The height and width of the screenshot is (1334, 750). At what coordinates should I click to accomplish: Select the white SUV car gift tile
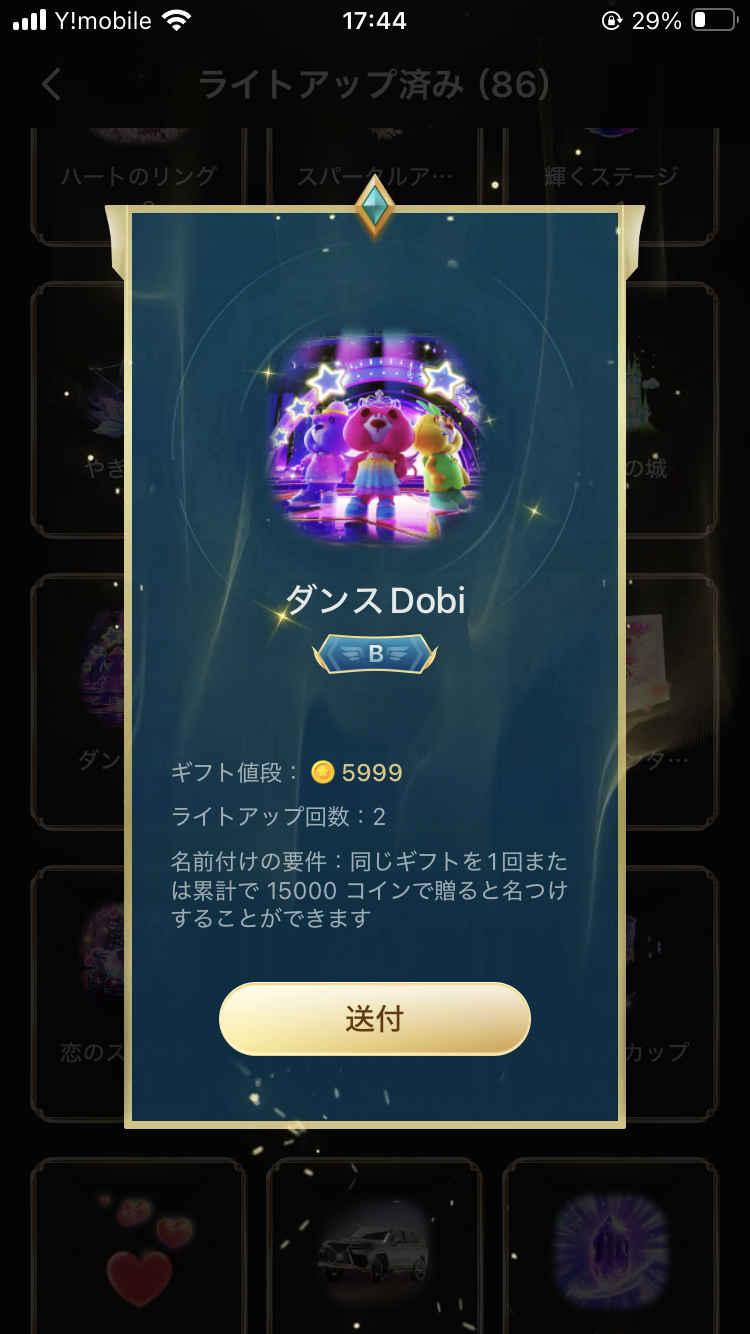pos(375,1246)
